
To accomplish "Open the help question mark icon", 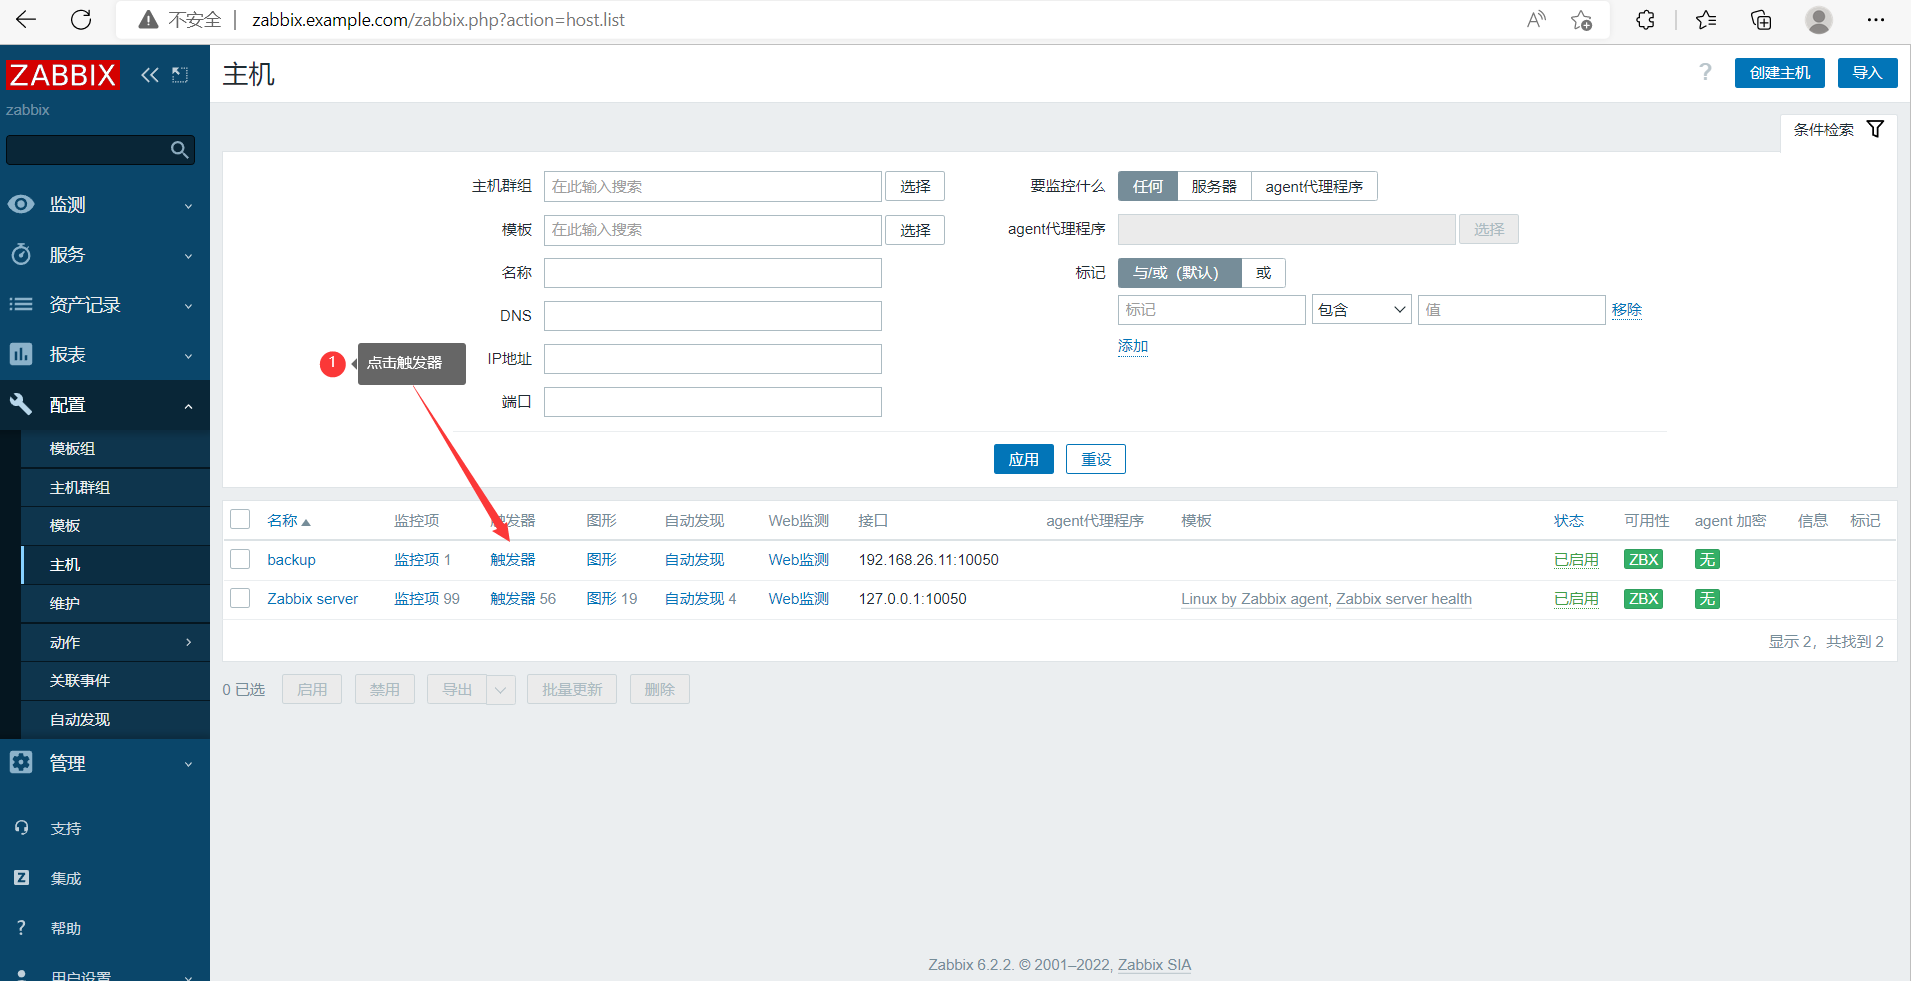I will click(1705, 72).
